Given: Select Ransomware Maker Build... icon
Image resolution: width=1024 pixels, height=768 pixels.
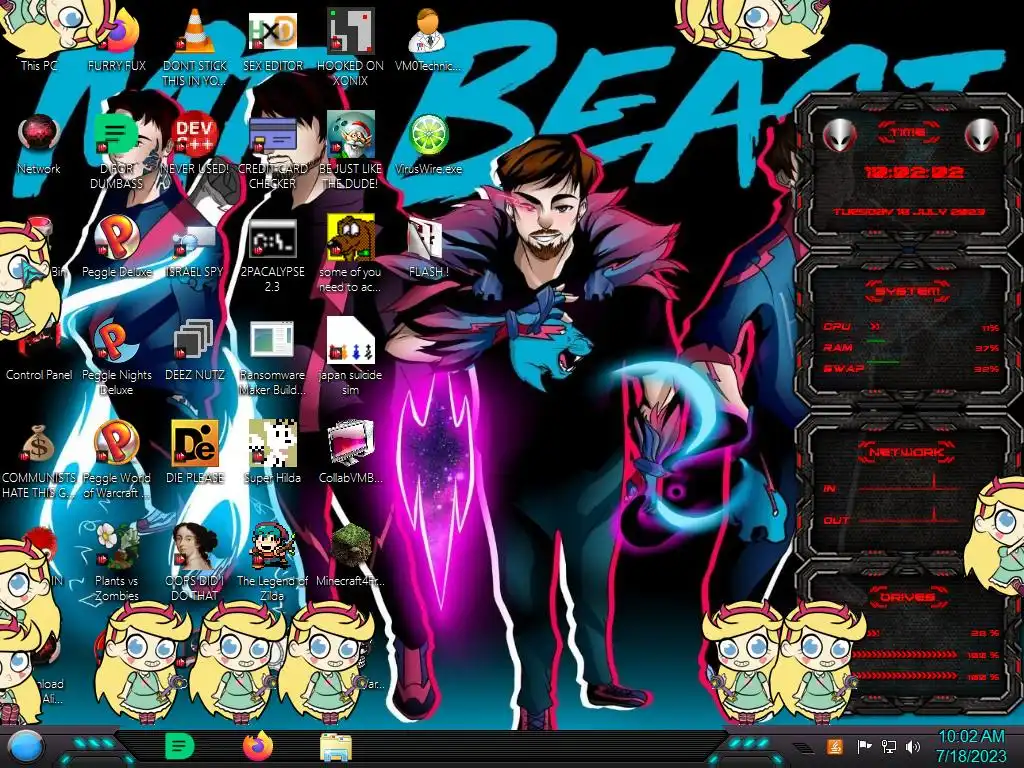Looking at the screenshot, I should tap(272, 358).
